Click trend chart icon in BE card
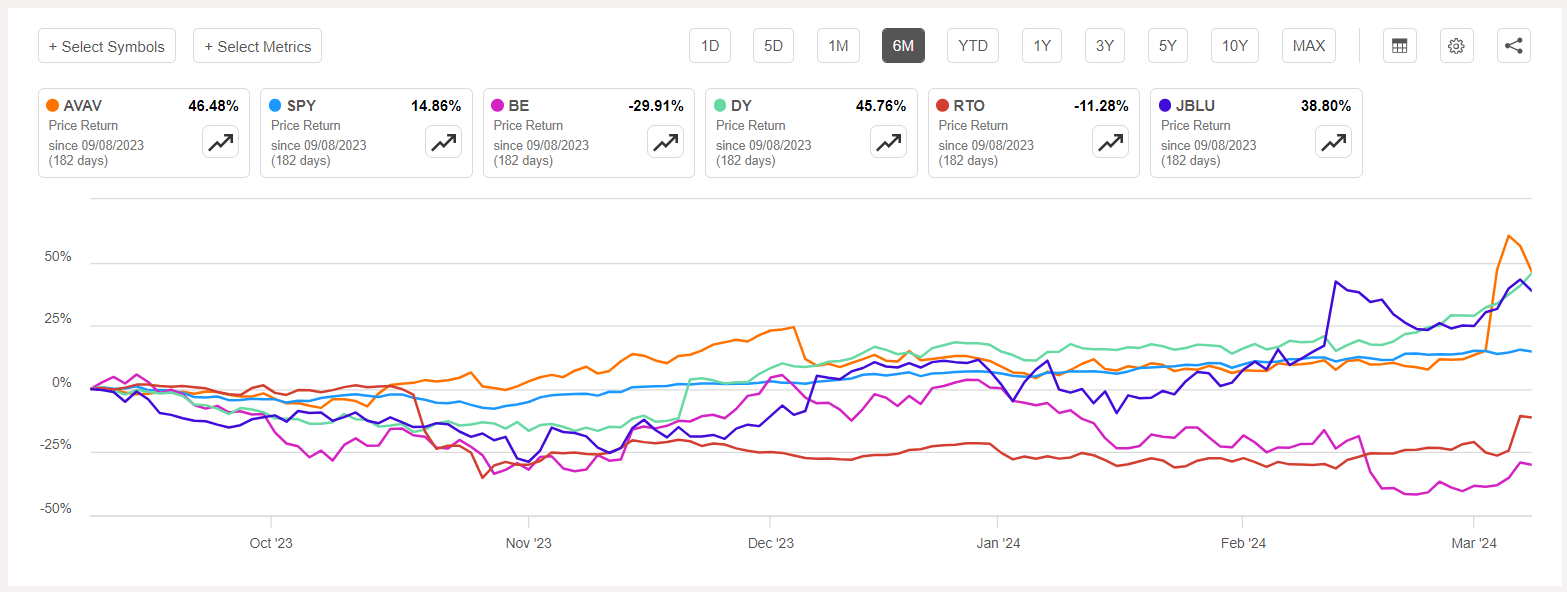Screen dimensions: 1567x592 point(665,143)
